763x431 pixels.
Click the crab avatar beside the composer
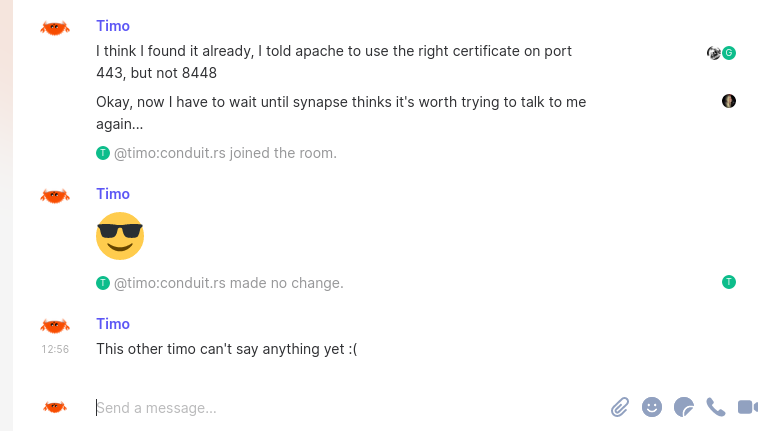(x=55, y=407)
